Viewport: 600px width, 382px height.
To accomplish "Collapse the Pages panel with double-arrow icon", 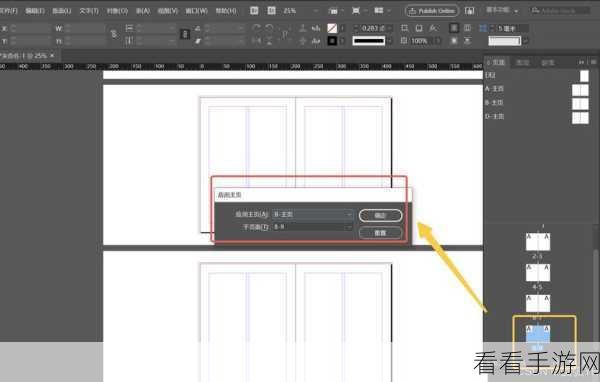I will [x=582, y=62].
